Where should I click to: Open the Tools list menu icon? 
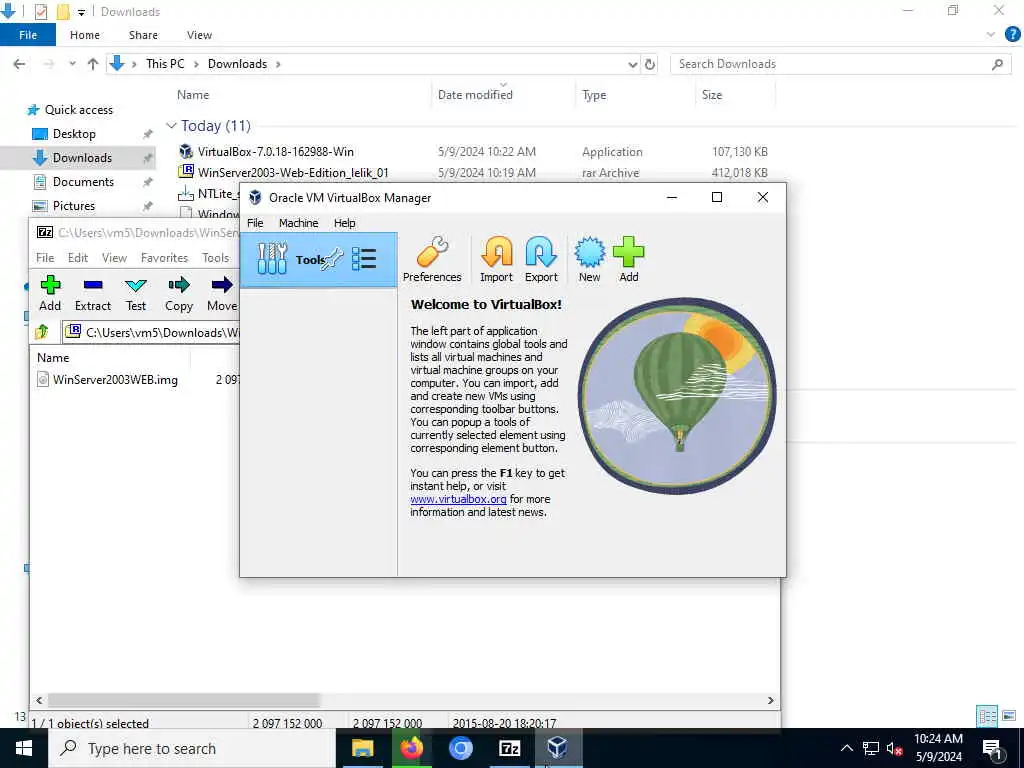tap(364, 259)
